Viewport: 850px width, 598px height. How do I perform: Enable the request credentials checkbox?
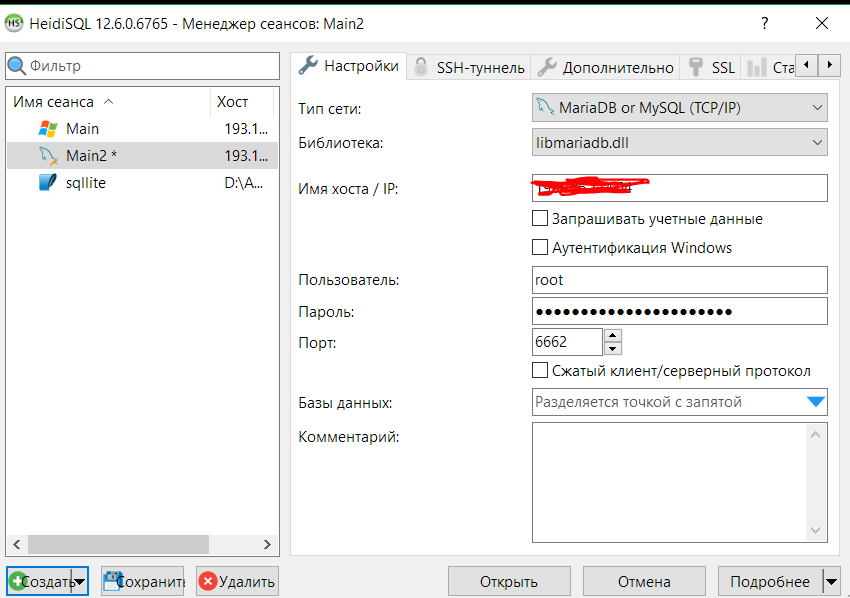click(540, 218)
